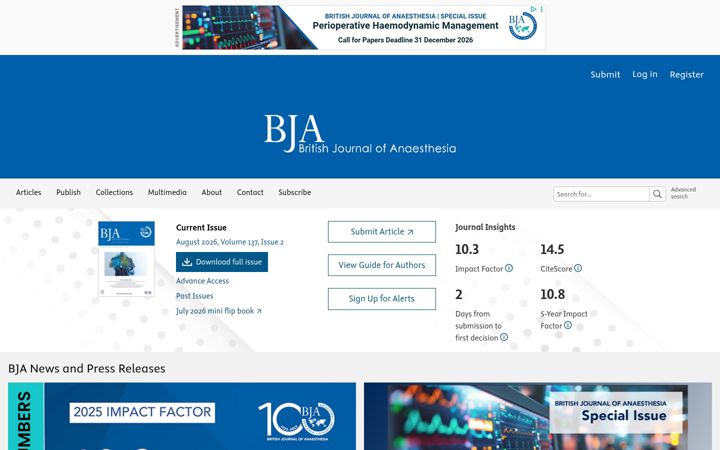Click the BJA News and Press Releases heading
Image resolution: width=720 pixels, height=450 pixels.
(x=87, y=368)
